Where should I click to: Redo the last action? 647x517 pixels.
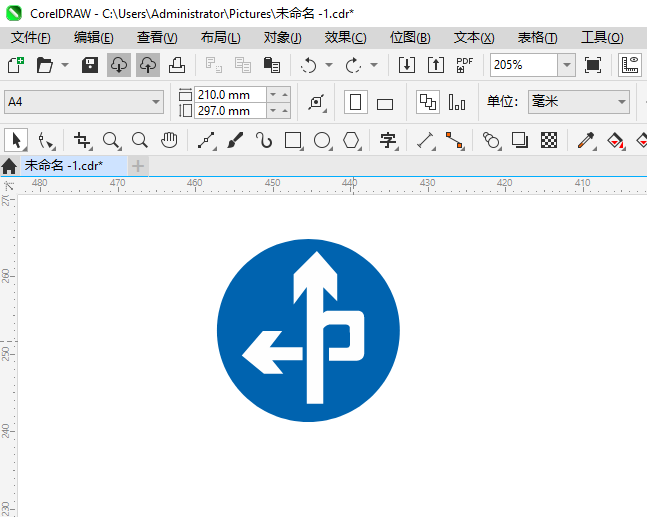point(353,65)
